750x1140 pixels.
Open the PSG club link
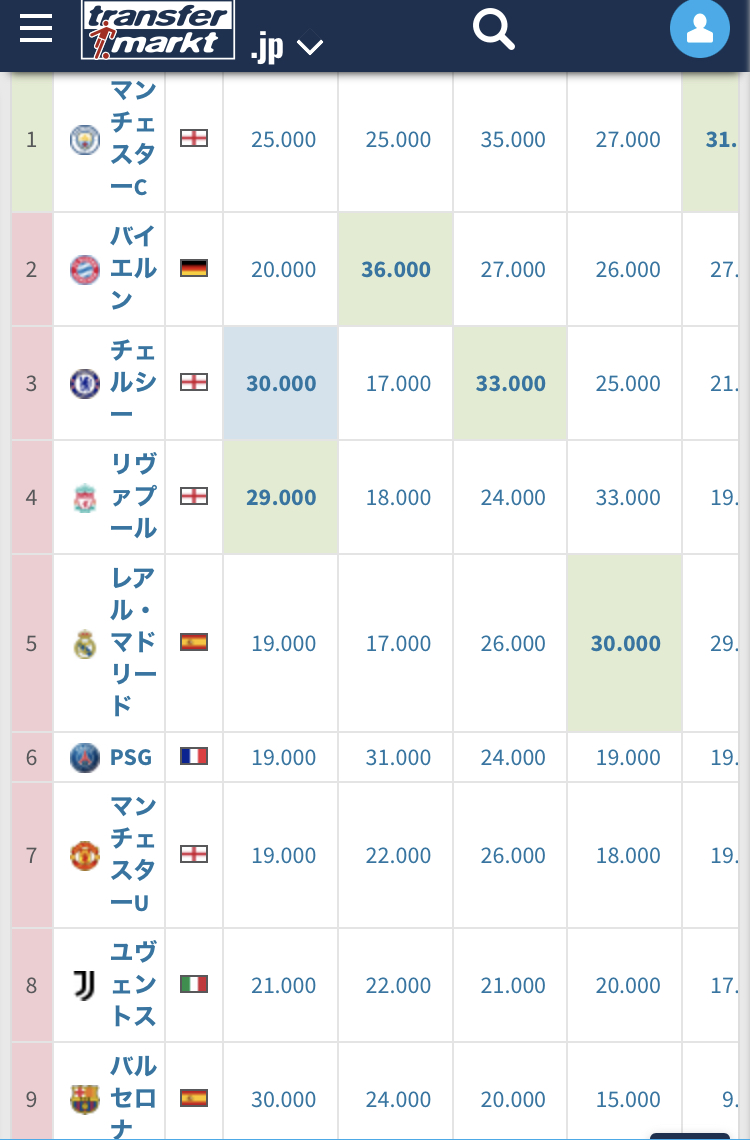click(131, 757)
